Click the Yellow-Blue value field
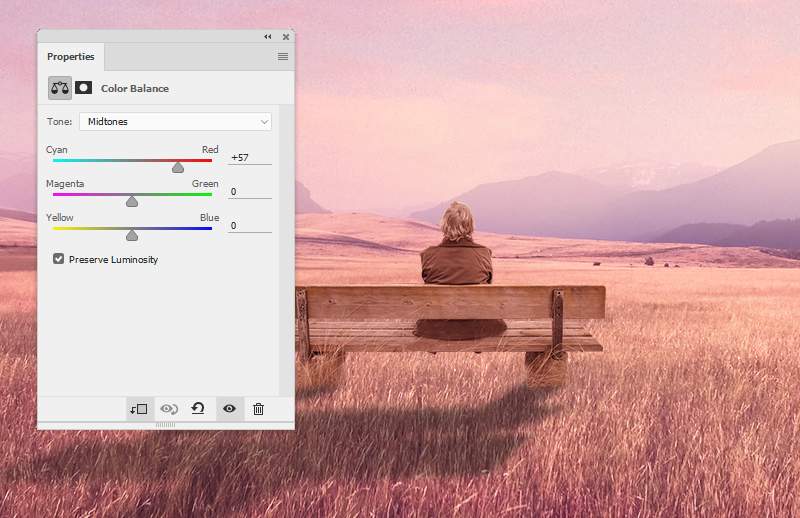The height and width of the screenshot is (518, 800). [249, 226]
